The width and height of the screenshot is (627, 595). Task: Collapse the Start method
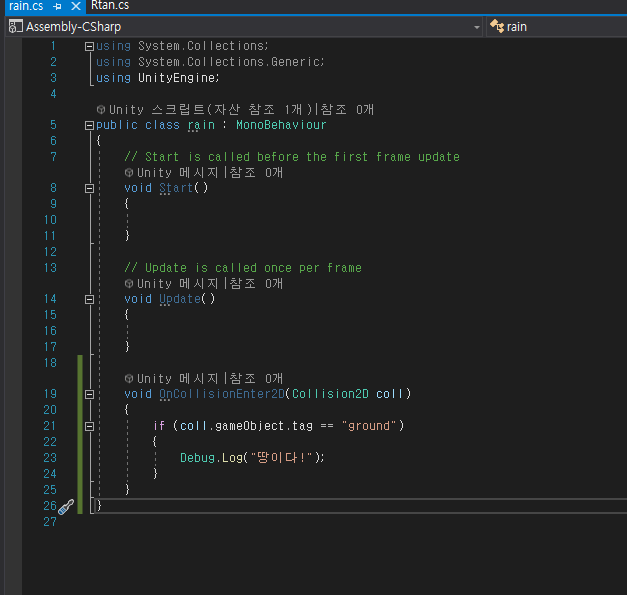pos(89,188)
